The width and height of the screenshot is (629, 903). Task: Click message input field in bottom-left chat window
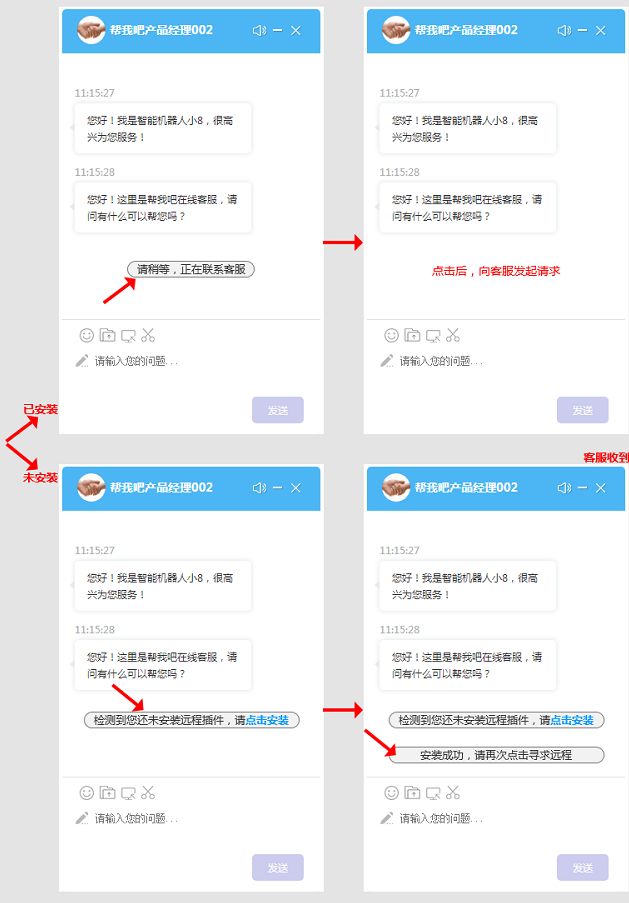(x=191, y=818)
